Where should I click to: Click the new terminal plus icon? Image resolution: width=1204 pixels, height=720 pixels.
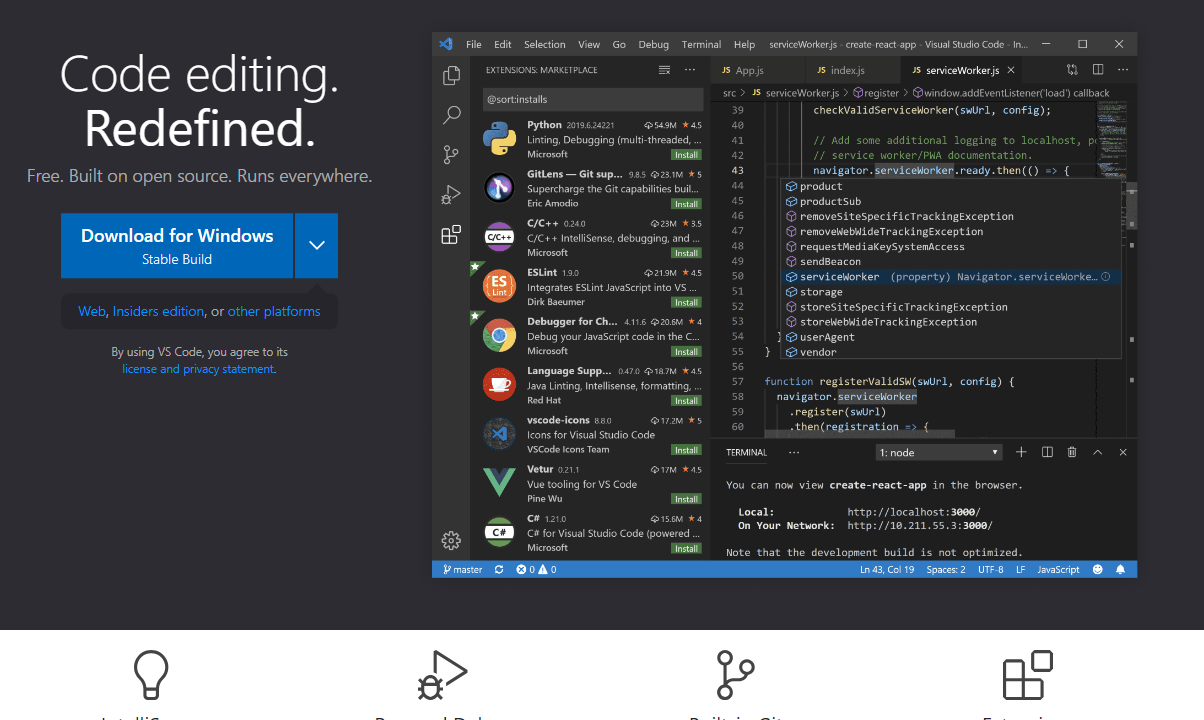tap(1021, 452)
